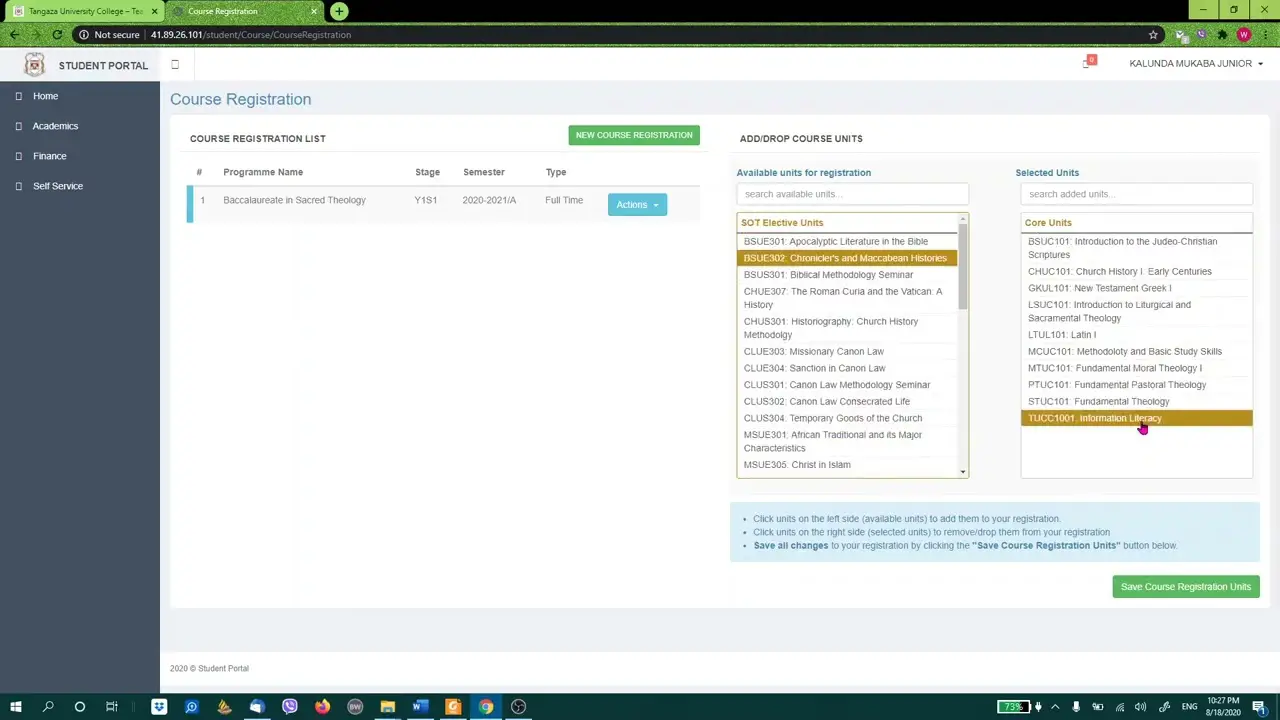Open the Chrome profile avatar

(x=1243, y=35)
